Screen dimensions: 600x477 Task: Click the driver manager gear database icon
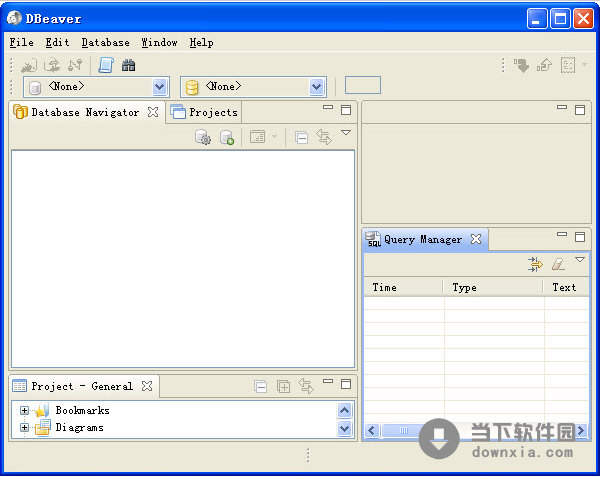203,137
